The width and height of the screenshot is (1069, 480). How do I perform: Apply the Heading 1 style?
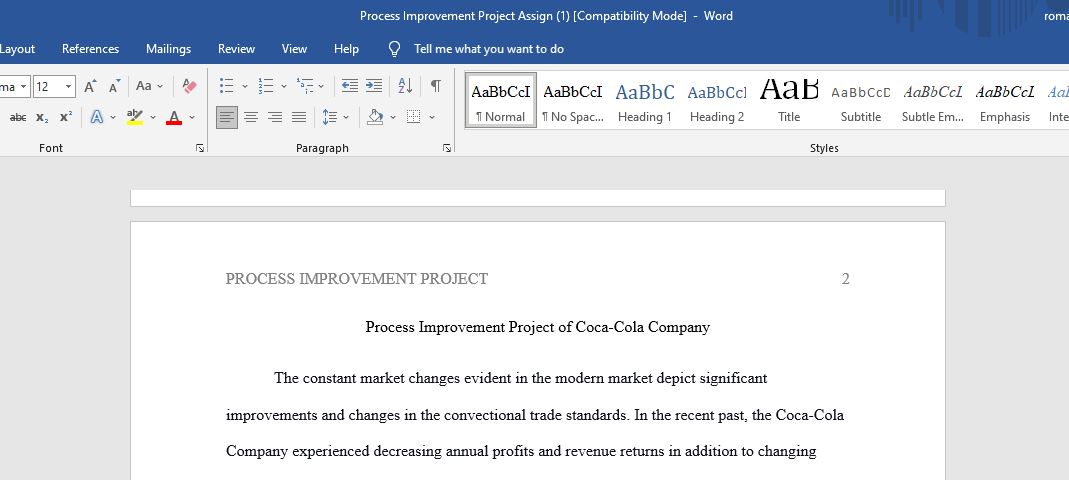click(645, 100)
